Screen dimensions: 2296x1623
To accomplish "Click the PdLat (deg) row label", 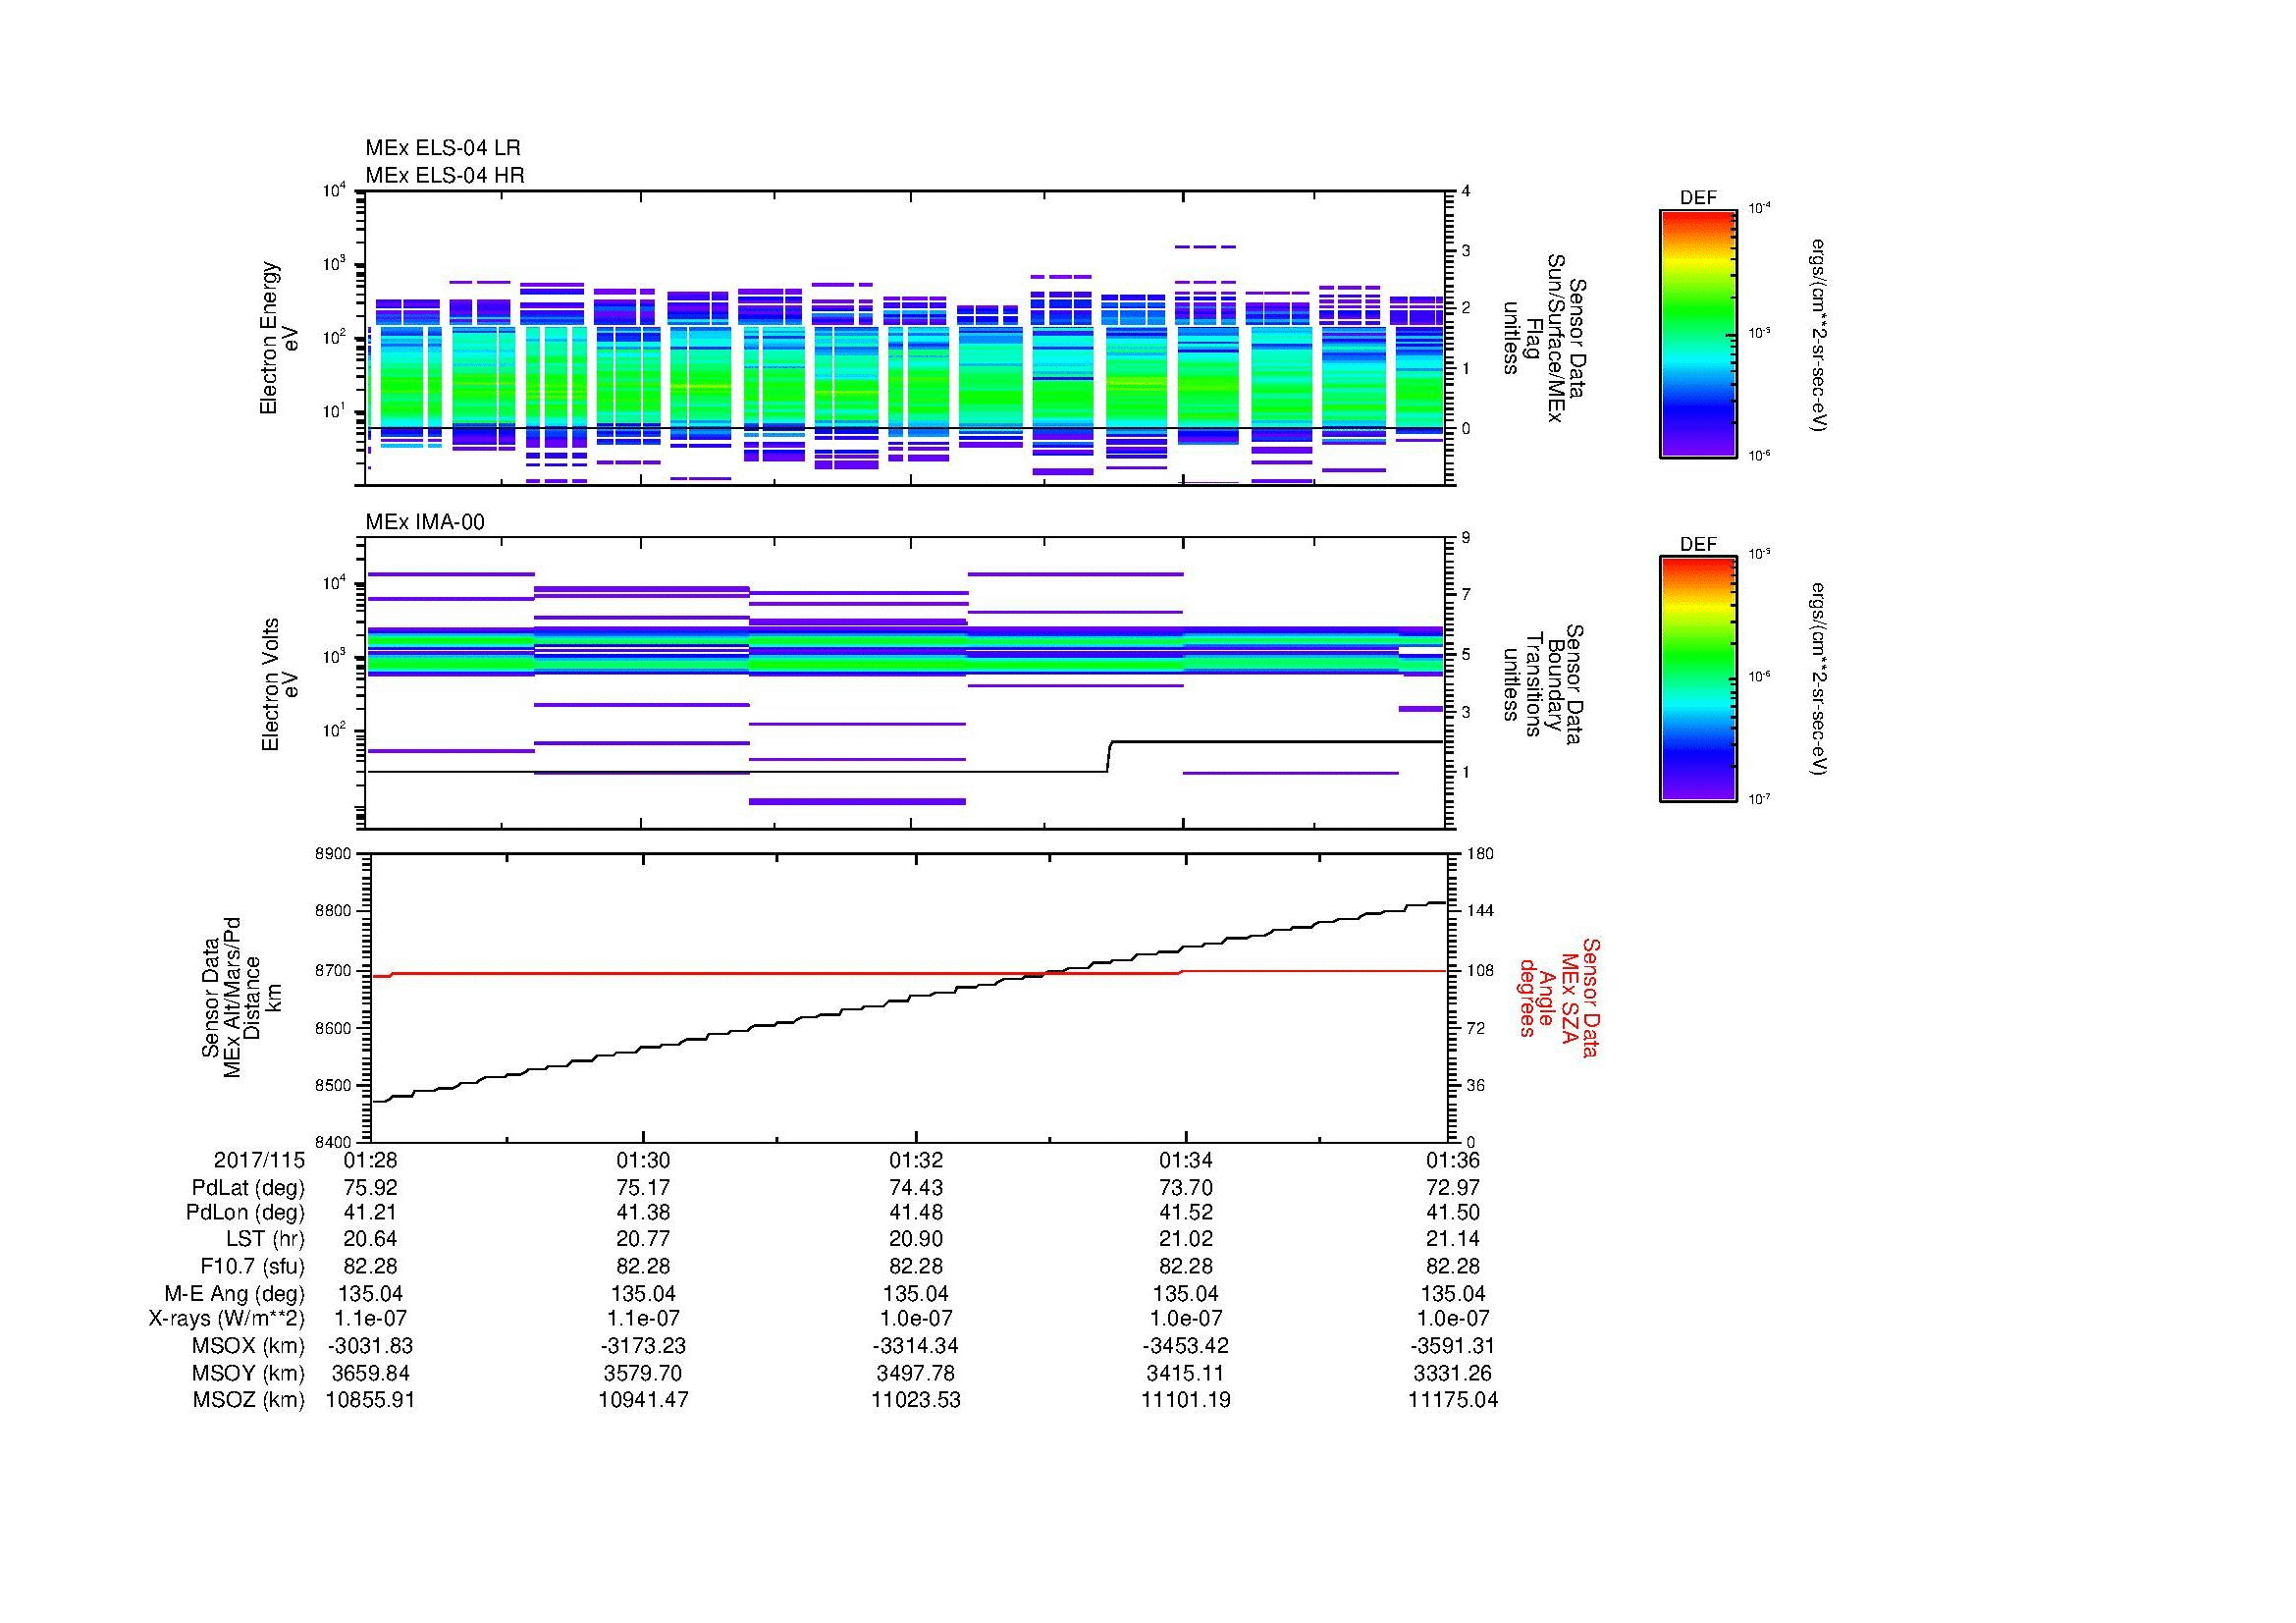I will 248,1188.
